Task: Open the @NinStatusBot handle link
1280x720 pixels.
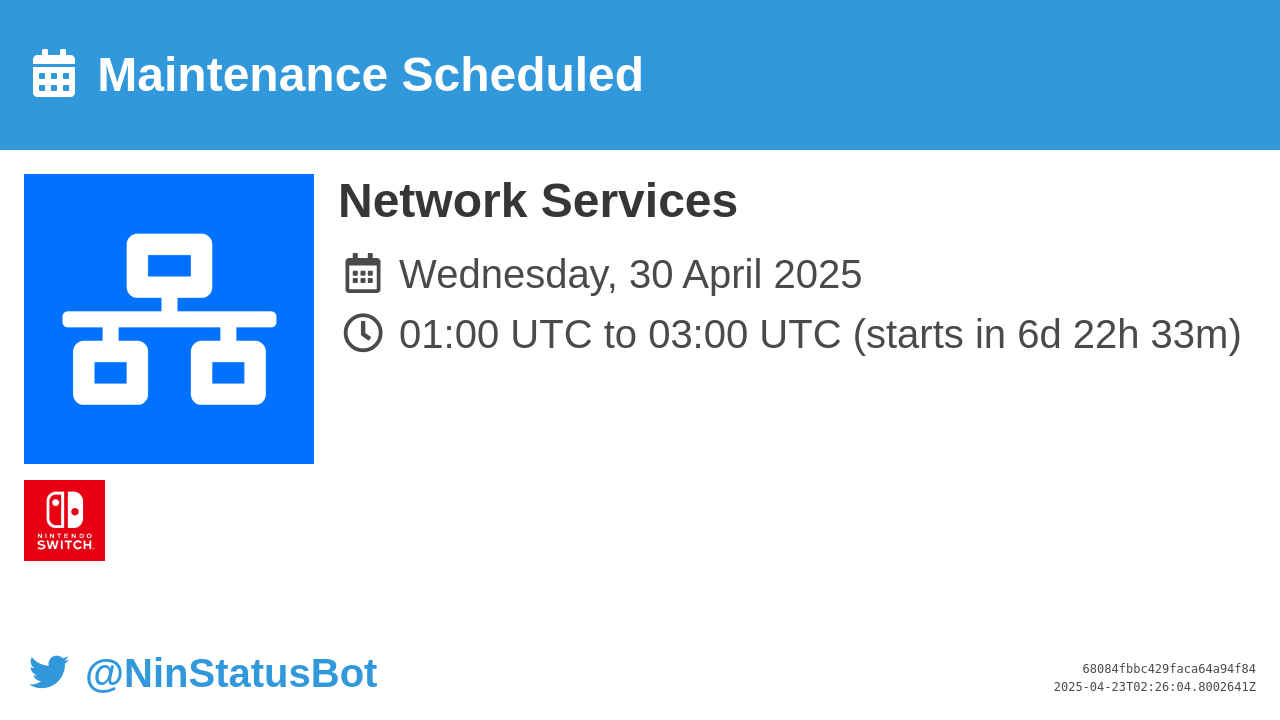Action: 231,673
